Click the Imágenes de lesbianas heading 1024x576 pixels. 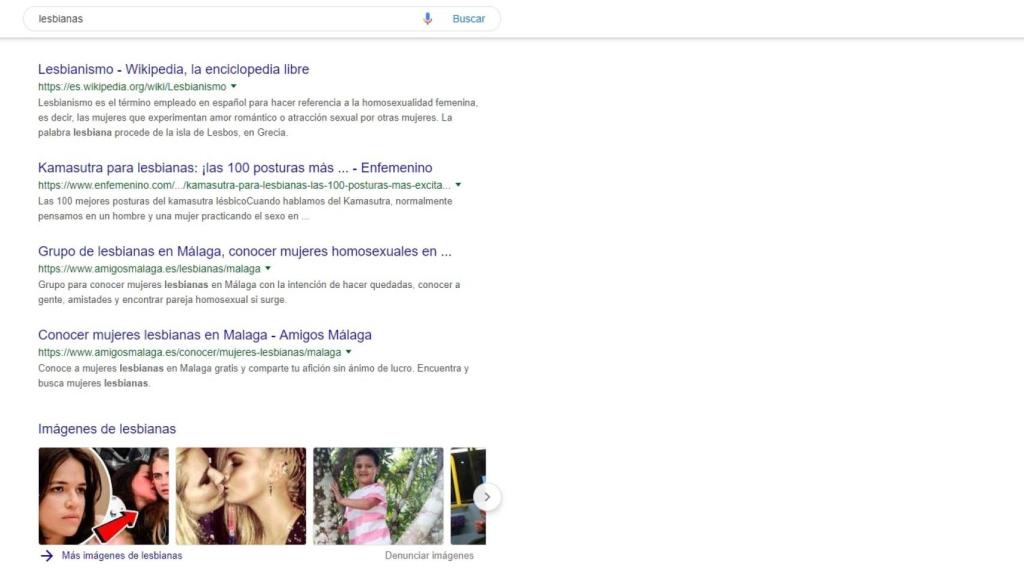click(107, 429)
